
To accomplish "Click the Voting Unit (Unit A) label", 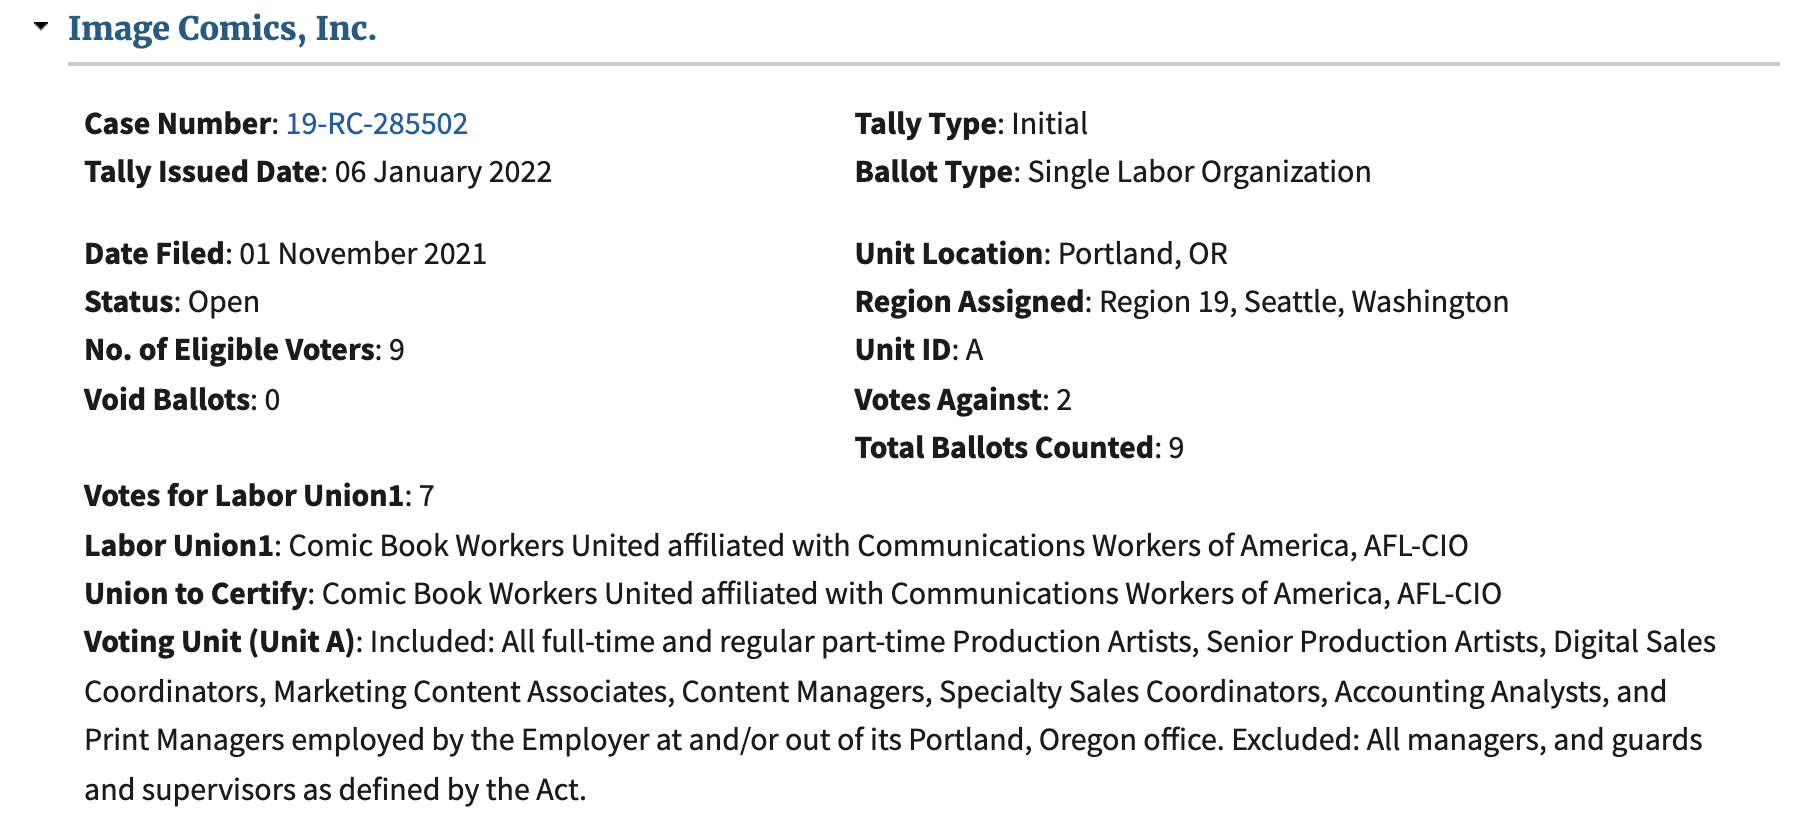I will point(219,642).
